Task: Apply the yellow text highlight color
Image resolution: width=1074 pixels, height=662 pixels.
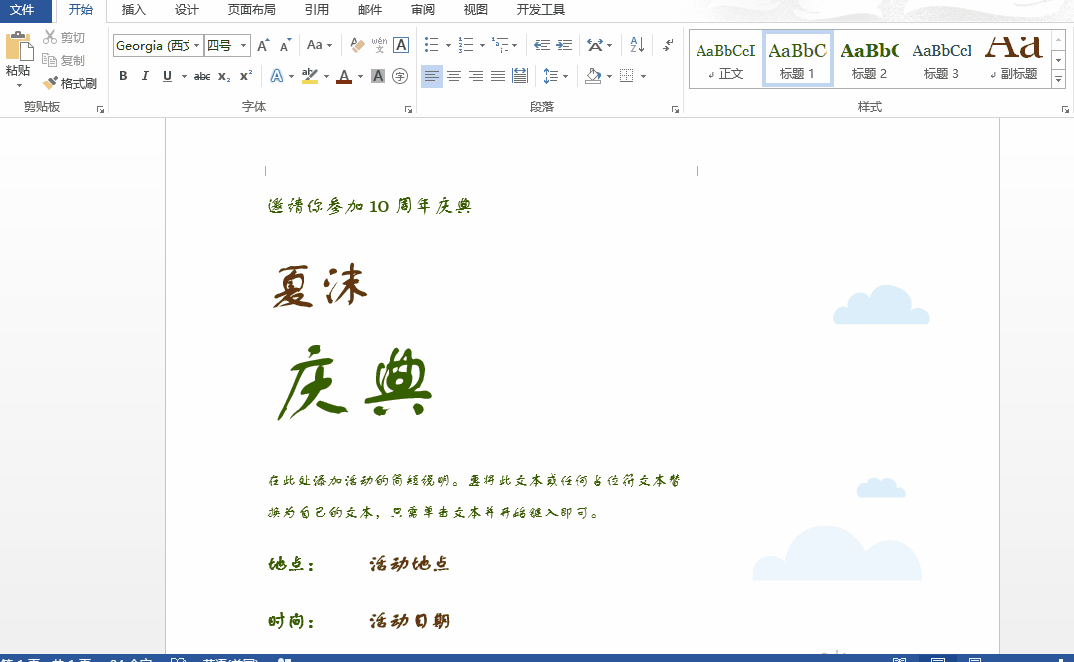Action: pos(310,76)
